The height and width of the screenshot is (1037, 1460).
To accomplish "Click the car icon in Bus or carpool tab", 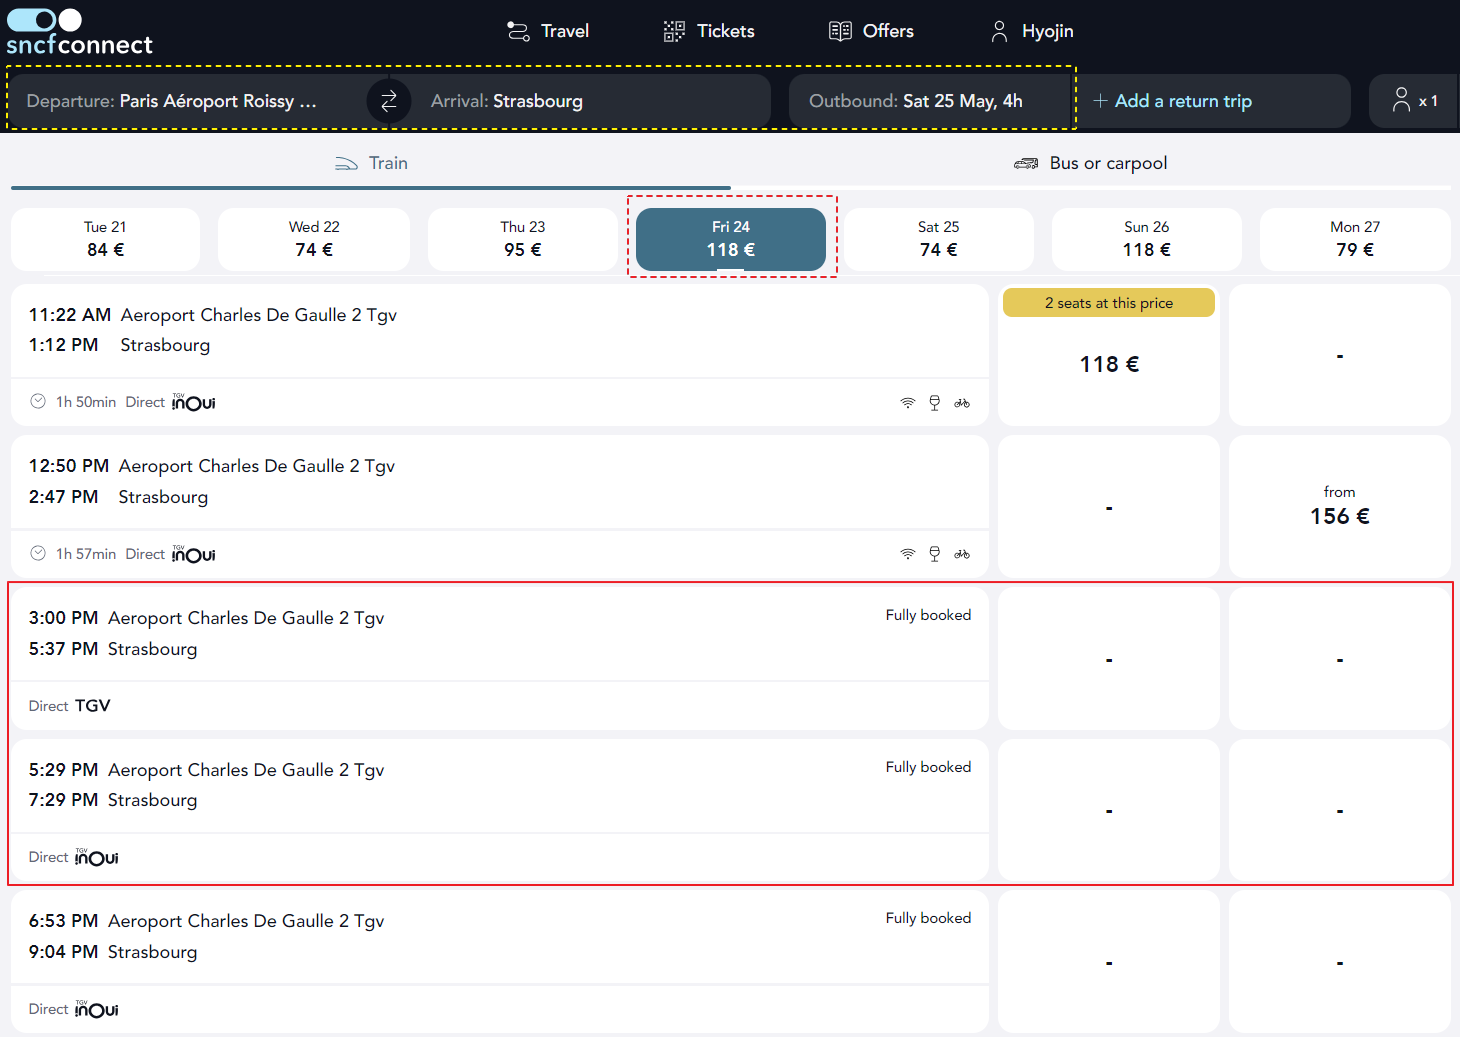I will 1026,164.
